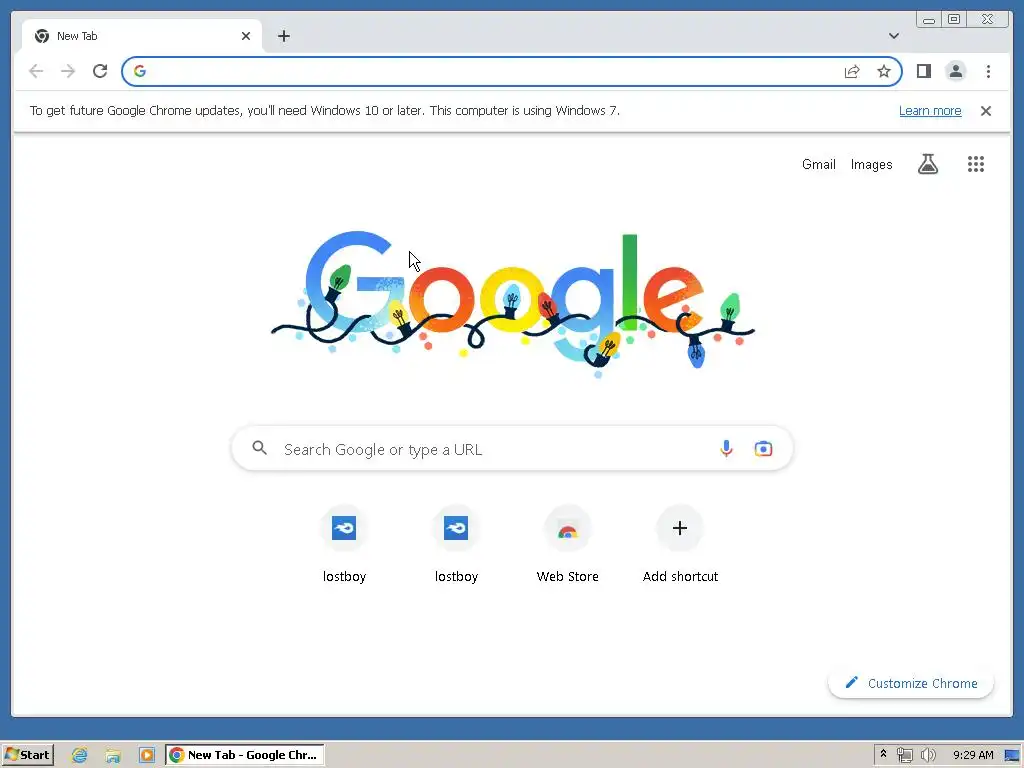This screenshot has height=768, width=1024.
Task: Search by image with Google Lens
Action: [763, 449]
